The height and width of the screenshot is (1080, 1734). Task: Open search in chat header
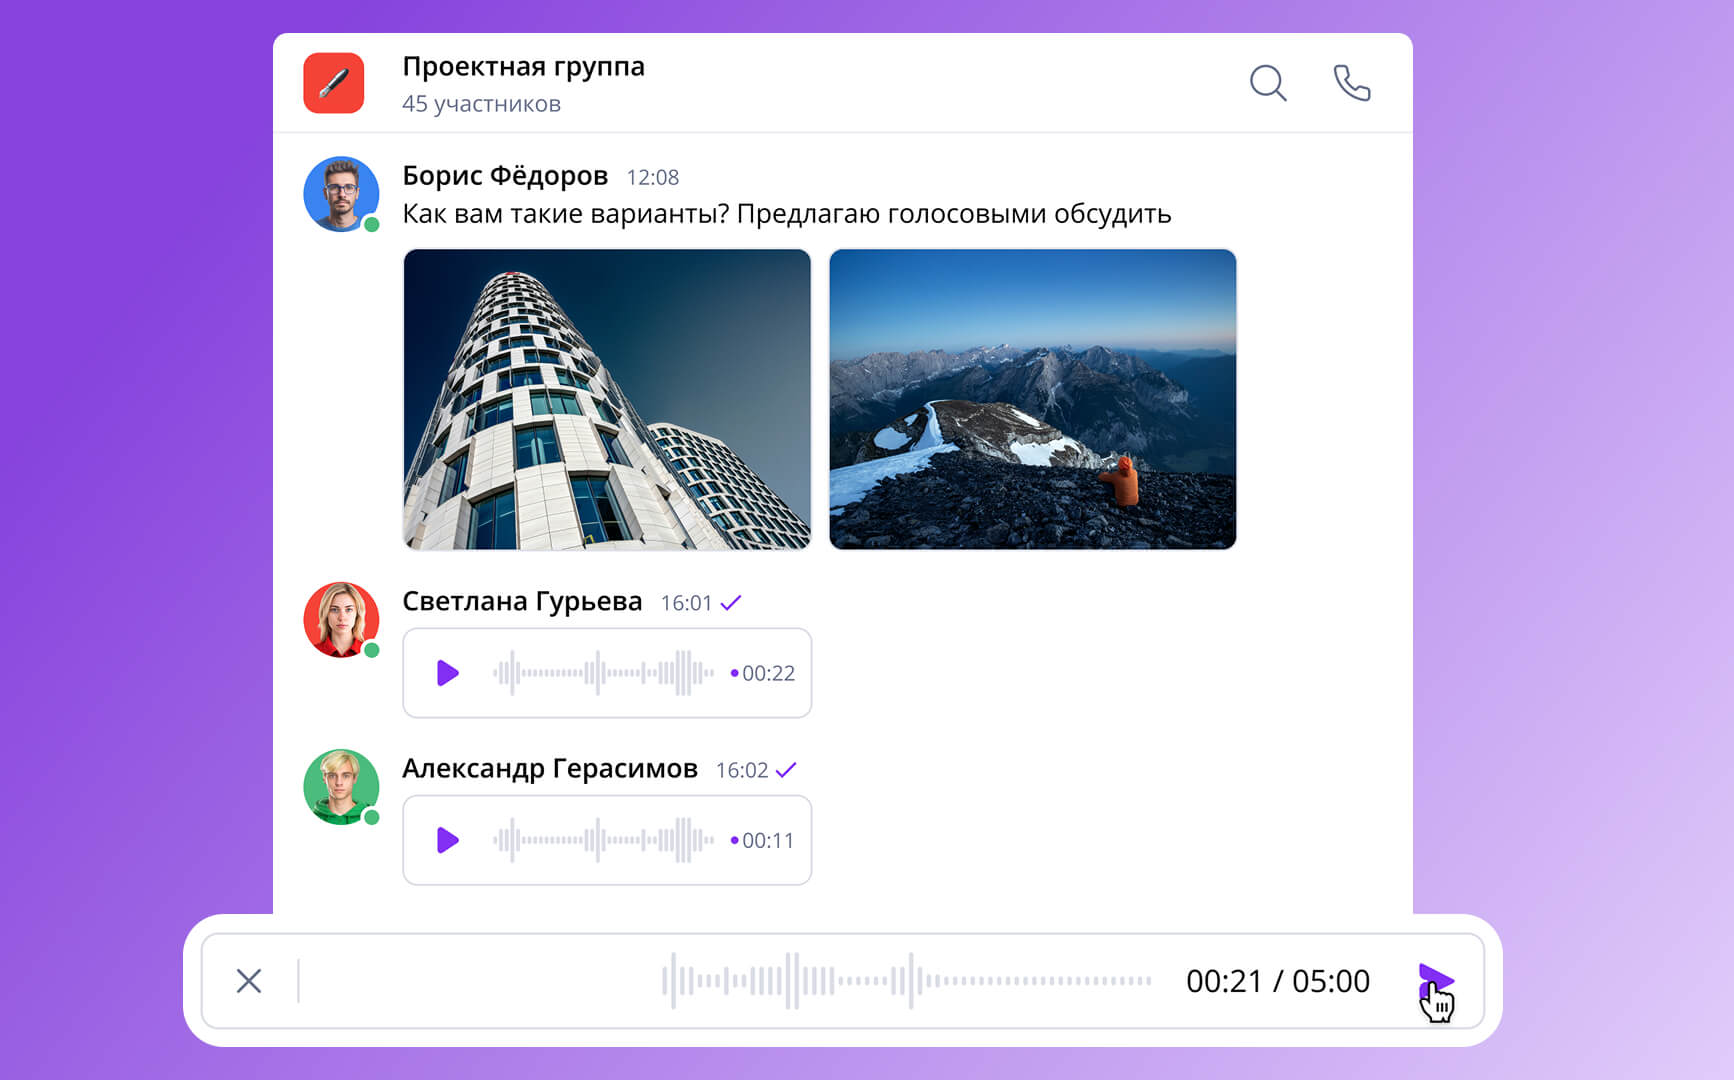[1268, 83]
